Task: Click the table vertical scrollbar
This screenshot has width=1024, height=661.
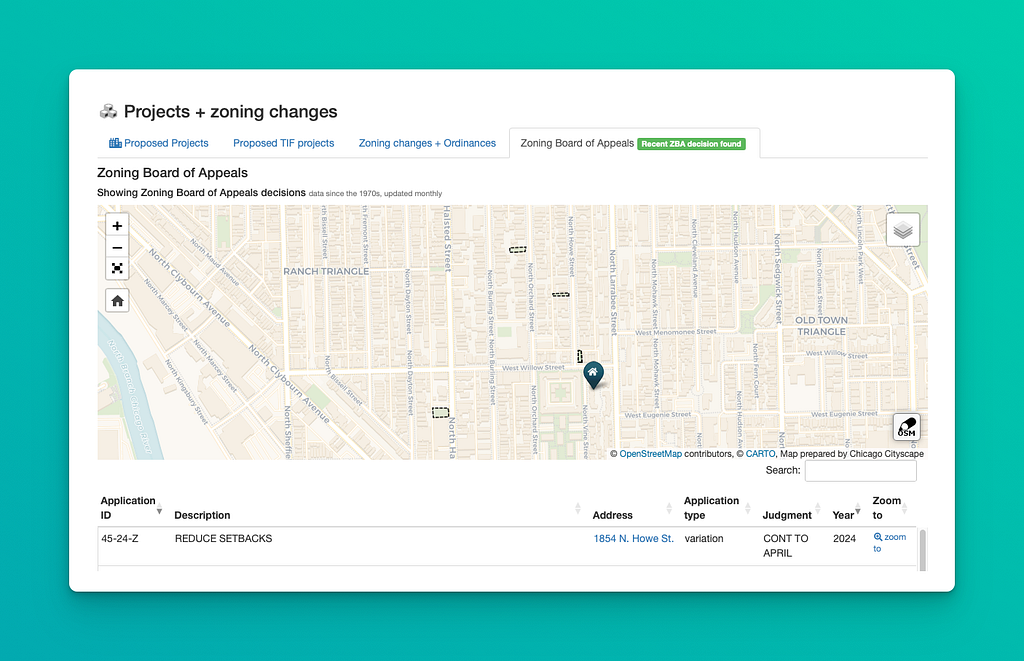Action: [x=922, y=549]
